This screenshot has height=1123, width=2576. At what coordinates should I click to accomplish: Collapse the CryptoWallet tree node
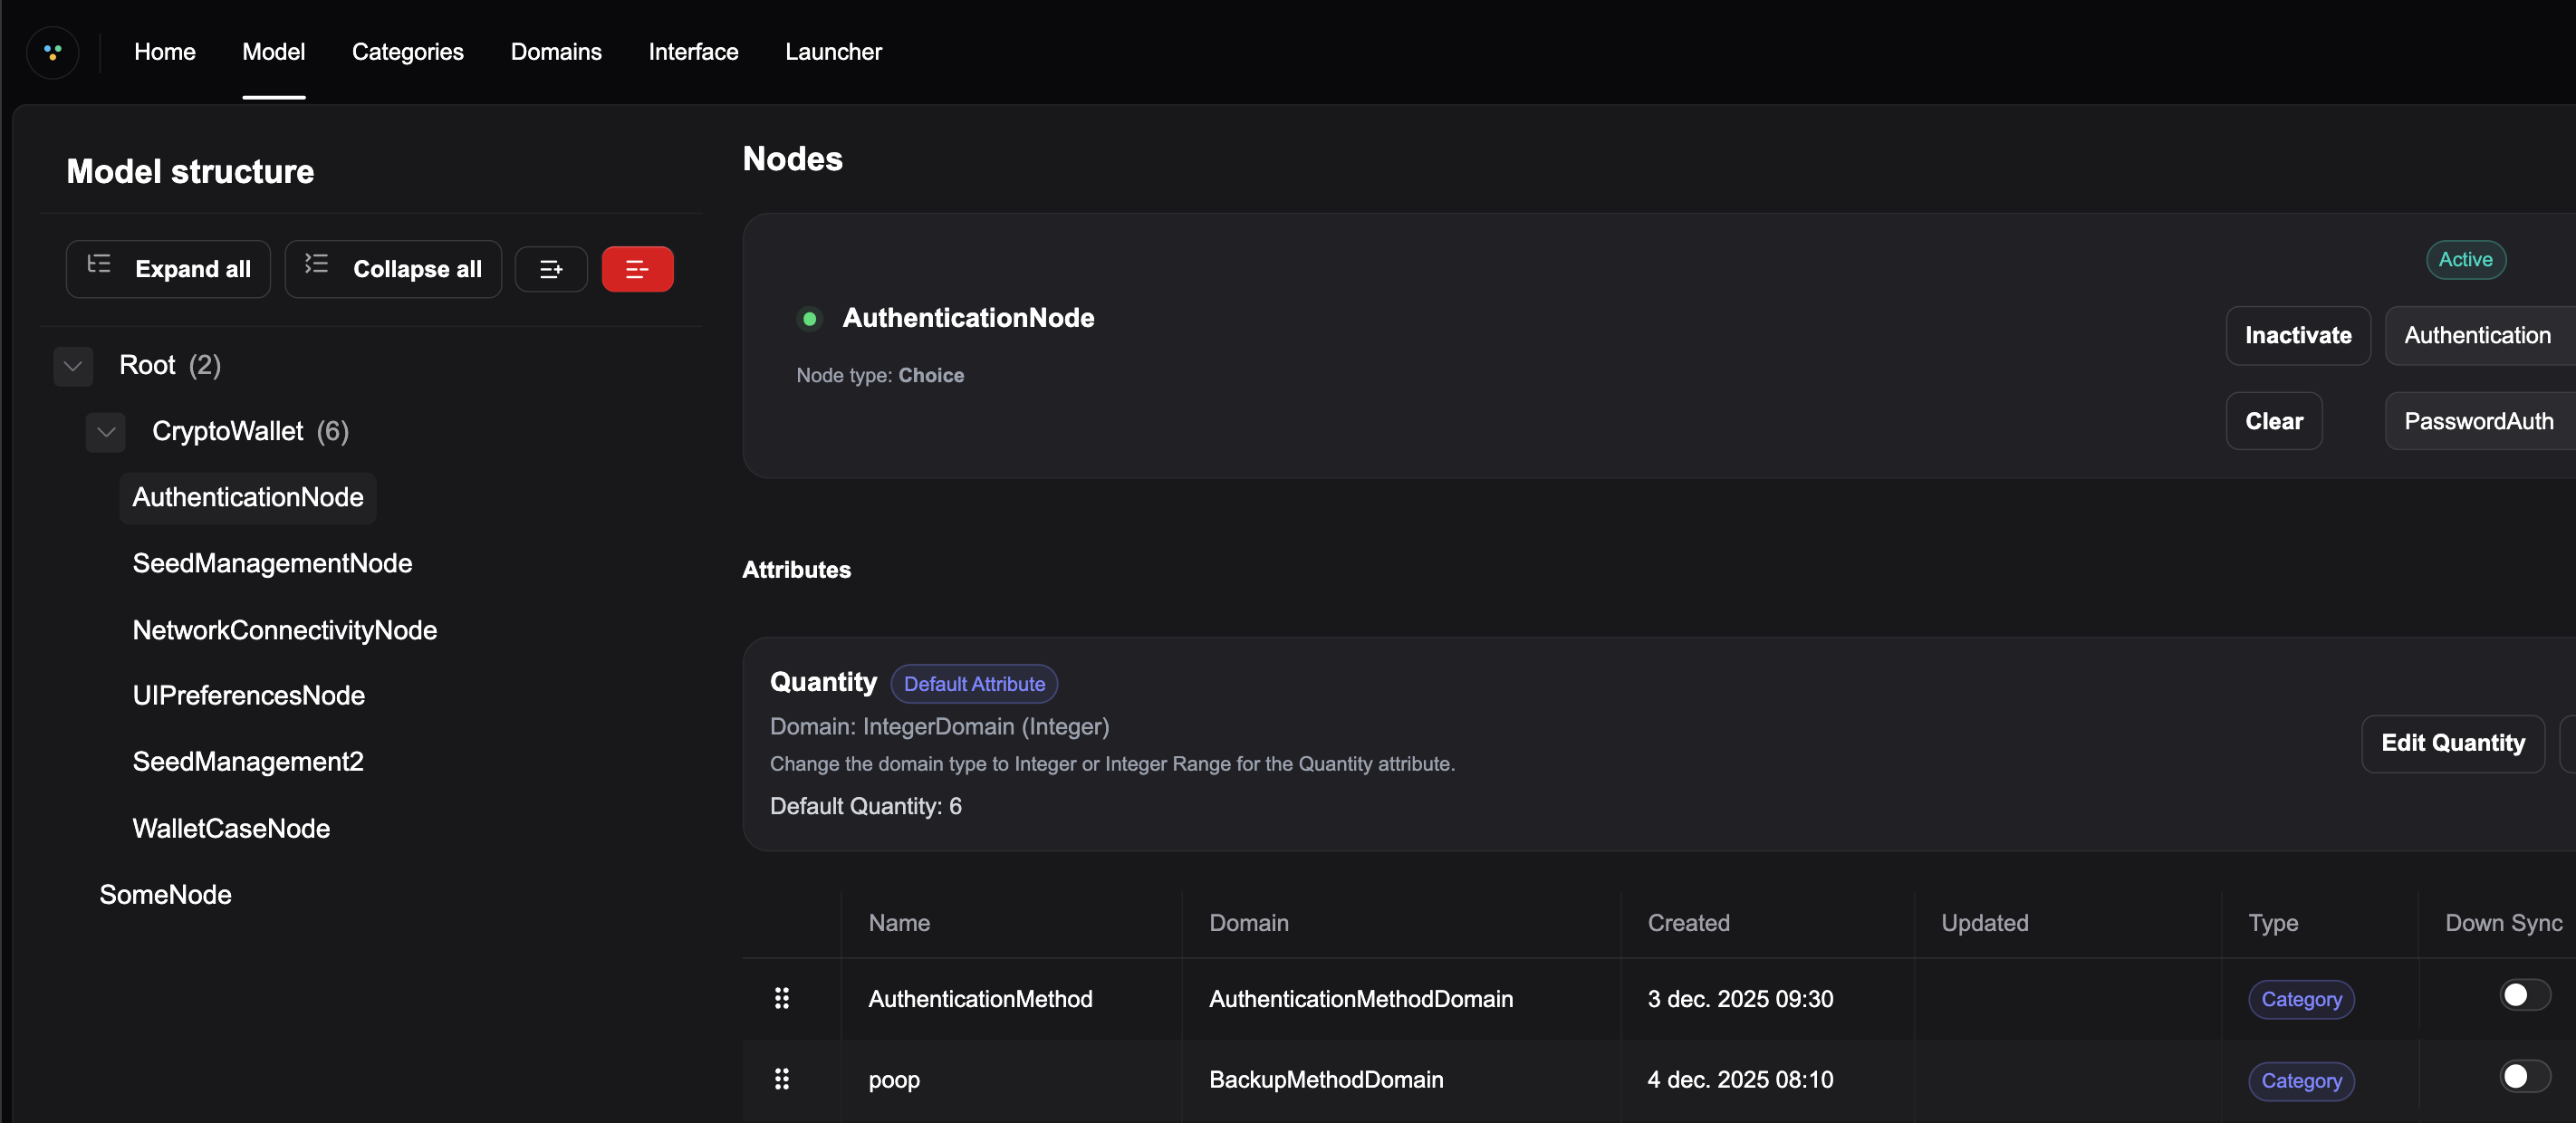click(x=106, y=432)
